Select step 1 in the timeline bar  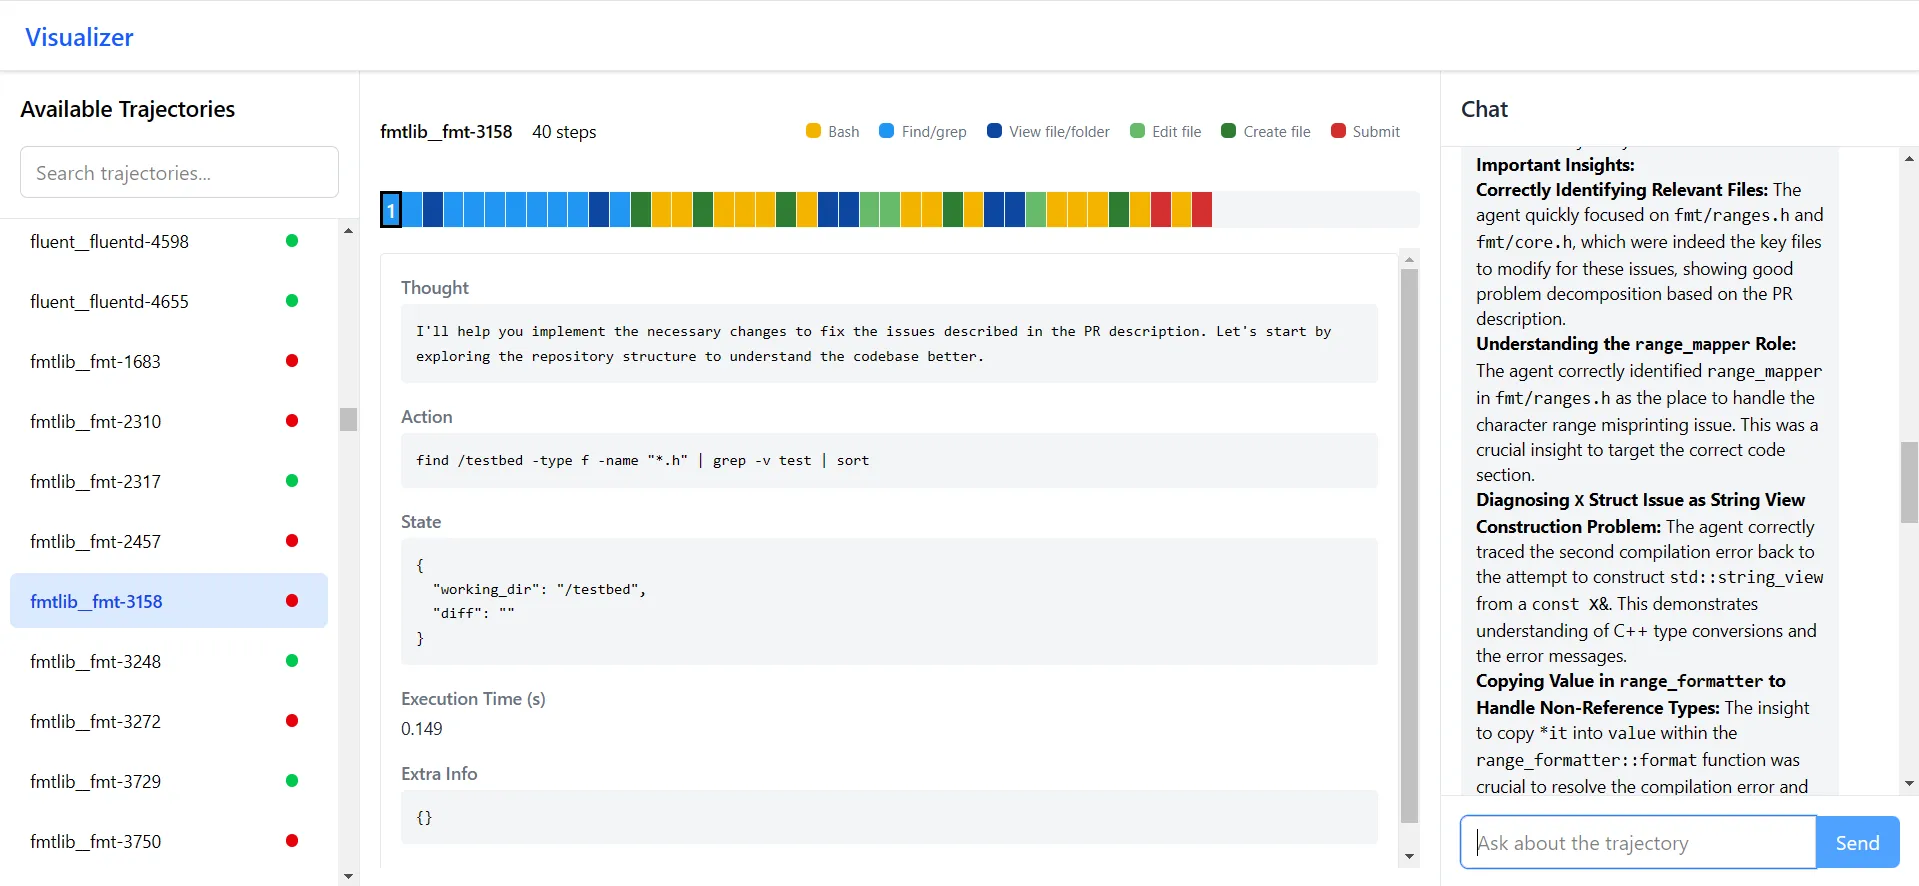click(391, 210)
